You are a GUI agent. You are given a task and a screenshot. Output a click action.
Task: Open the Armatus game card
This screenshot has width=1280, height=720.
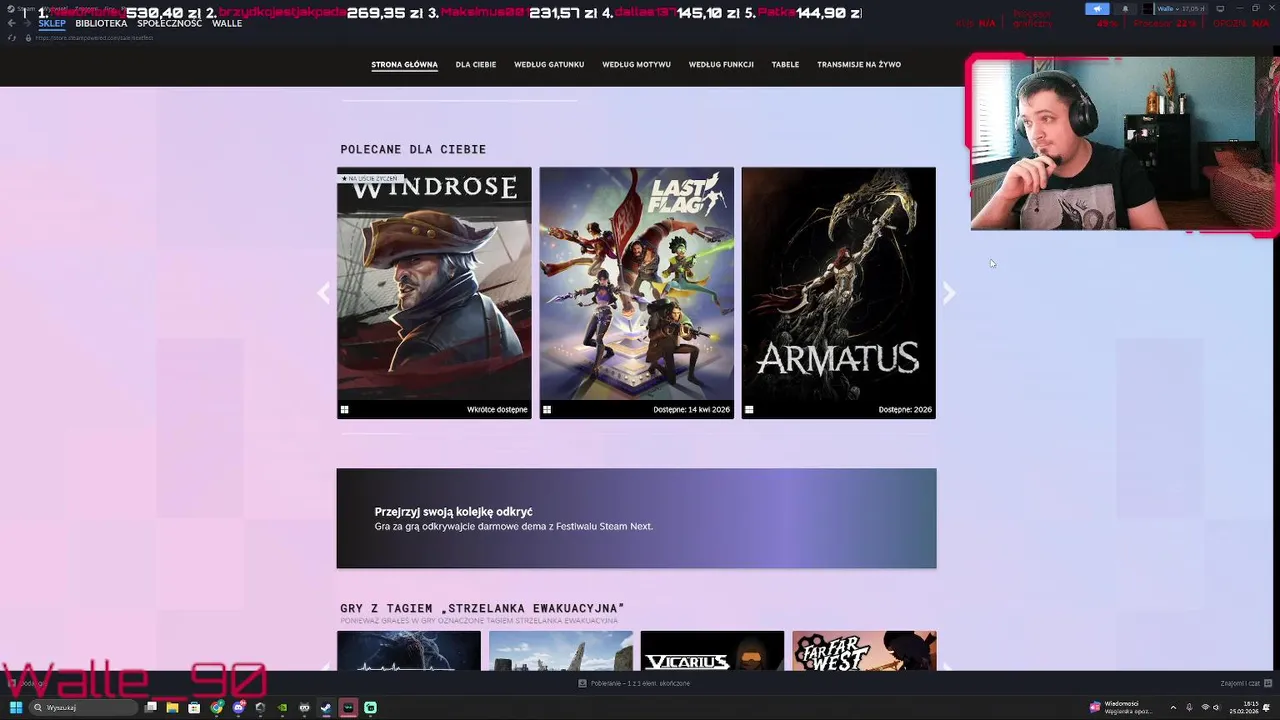click(838, 293)
